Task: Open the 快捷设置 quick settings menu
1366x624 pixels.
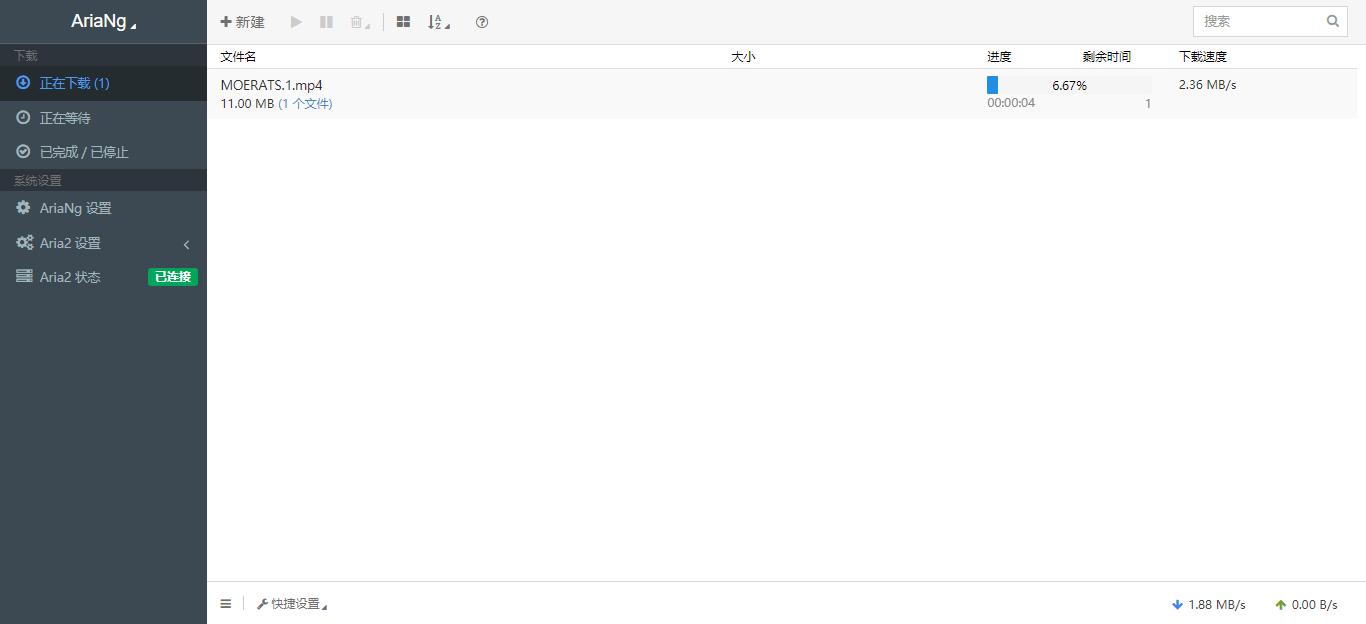Action: (292, 604)
